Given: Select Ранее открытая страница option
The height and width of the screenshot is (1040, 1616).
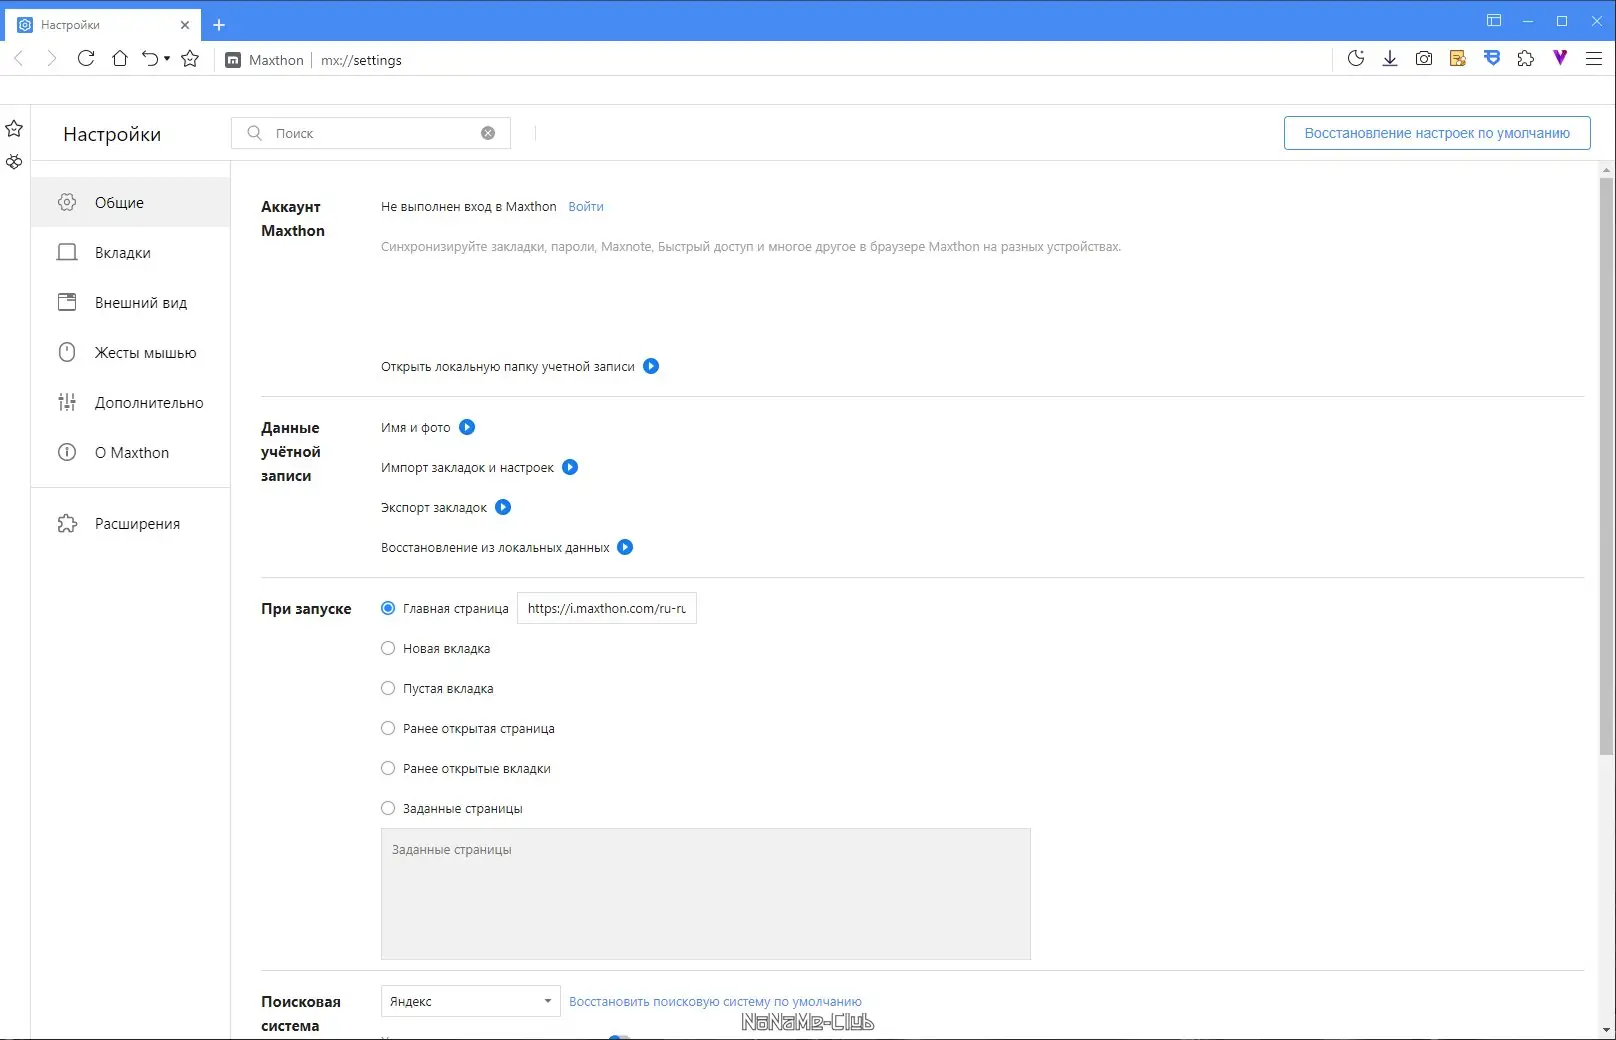Looking at the screenshot, I should pos(388,728).
